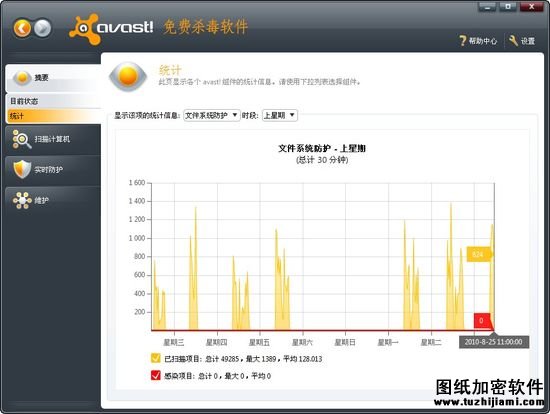Minimize the avast window
The image size is (550, 414).
tap(487, 6)
